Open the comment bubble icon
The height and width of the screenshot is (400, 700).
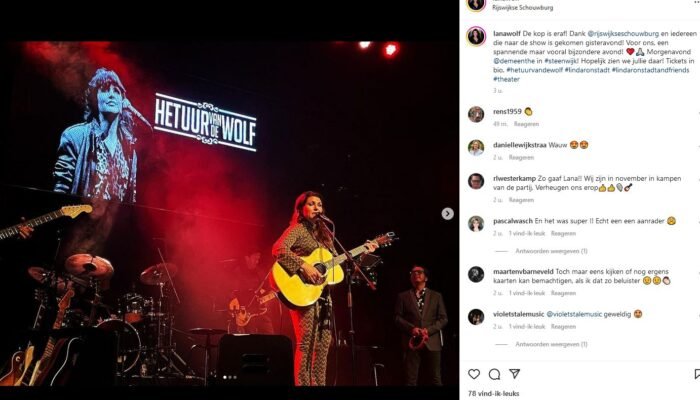[x=494, y=374]
